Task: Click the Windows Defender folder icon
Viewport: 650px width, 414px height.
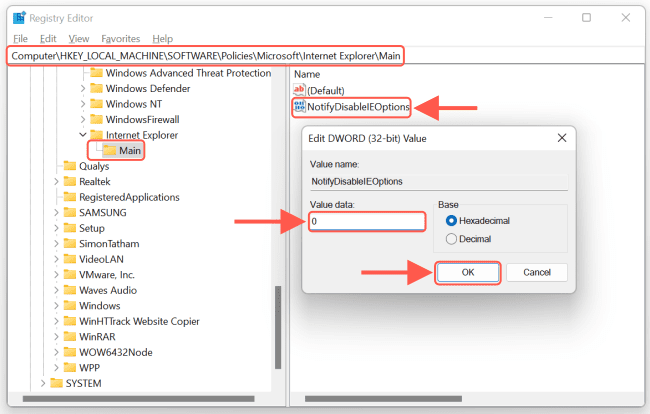Action: pyautogui.click(x=97, y=88)
